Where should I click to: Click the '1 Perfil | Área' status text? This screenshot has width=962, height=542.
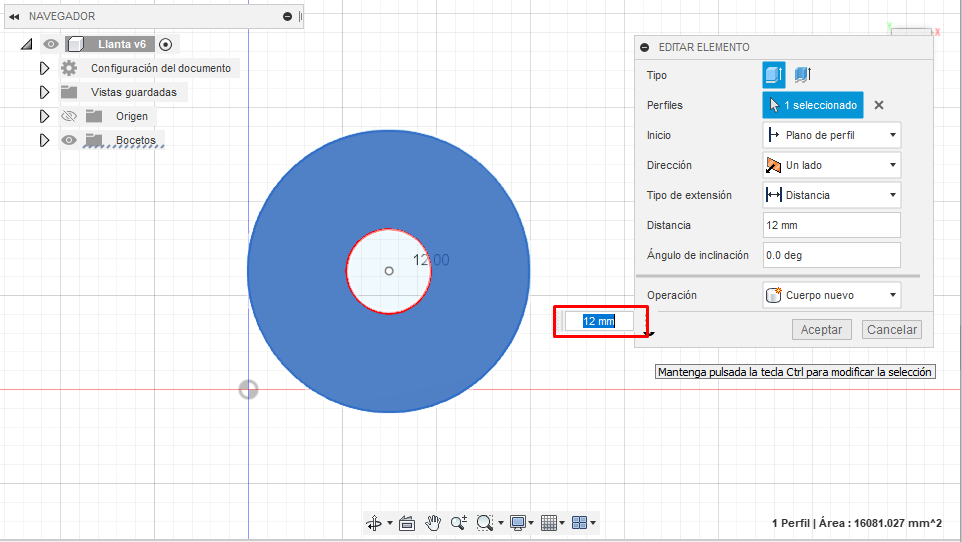point(856,523)
